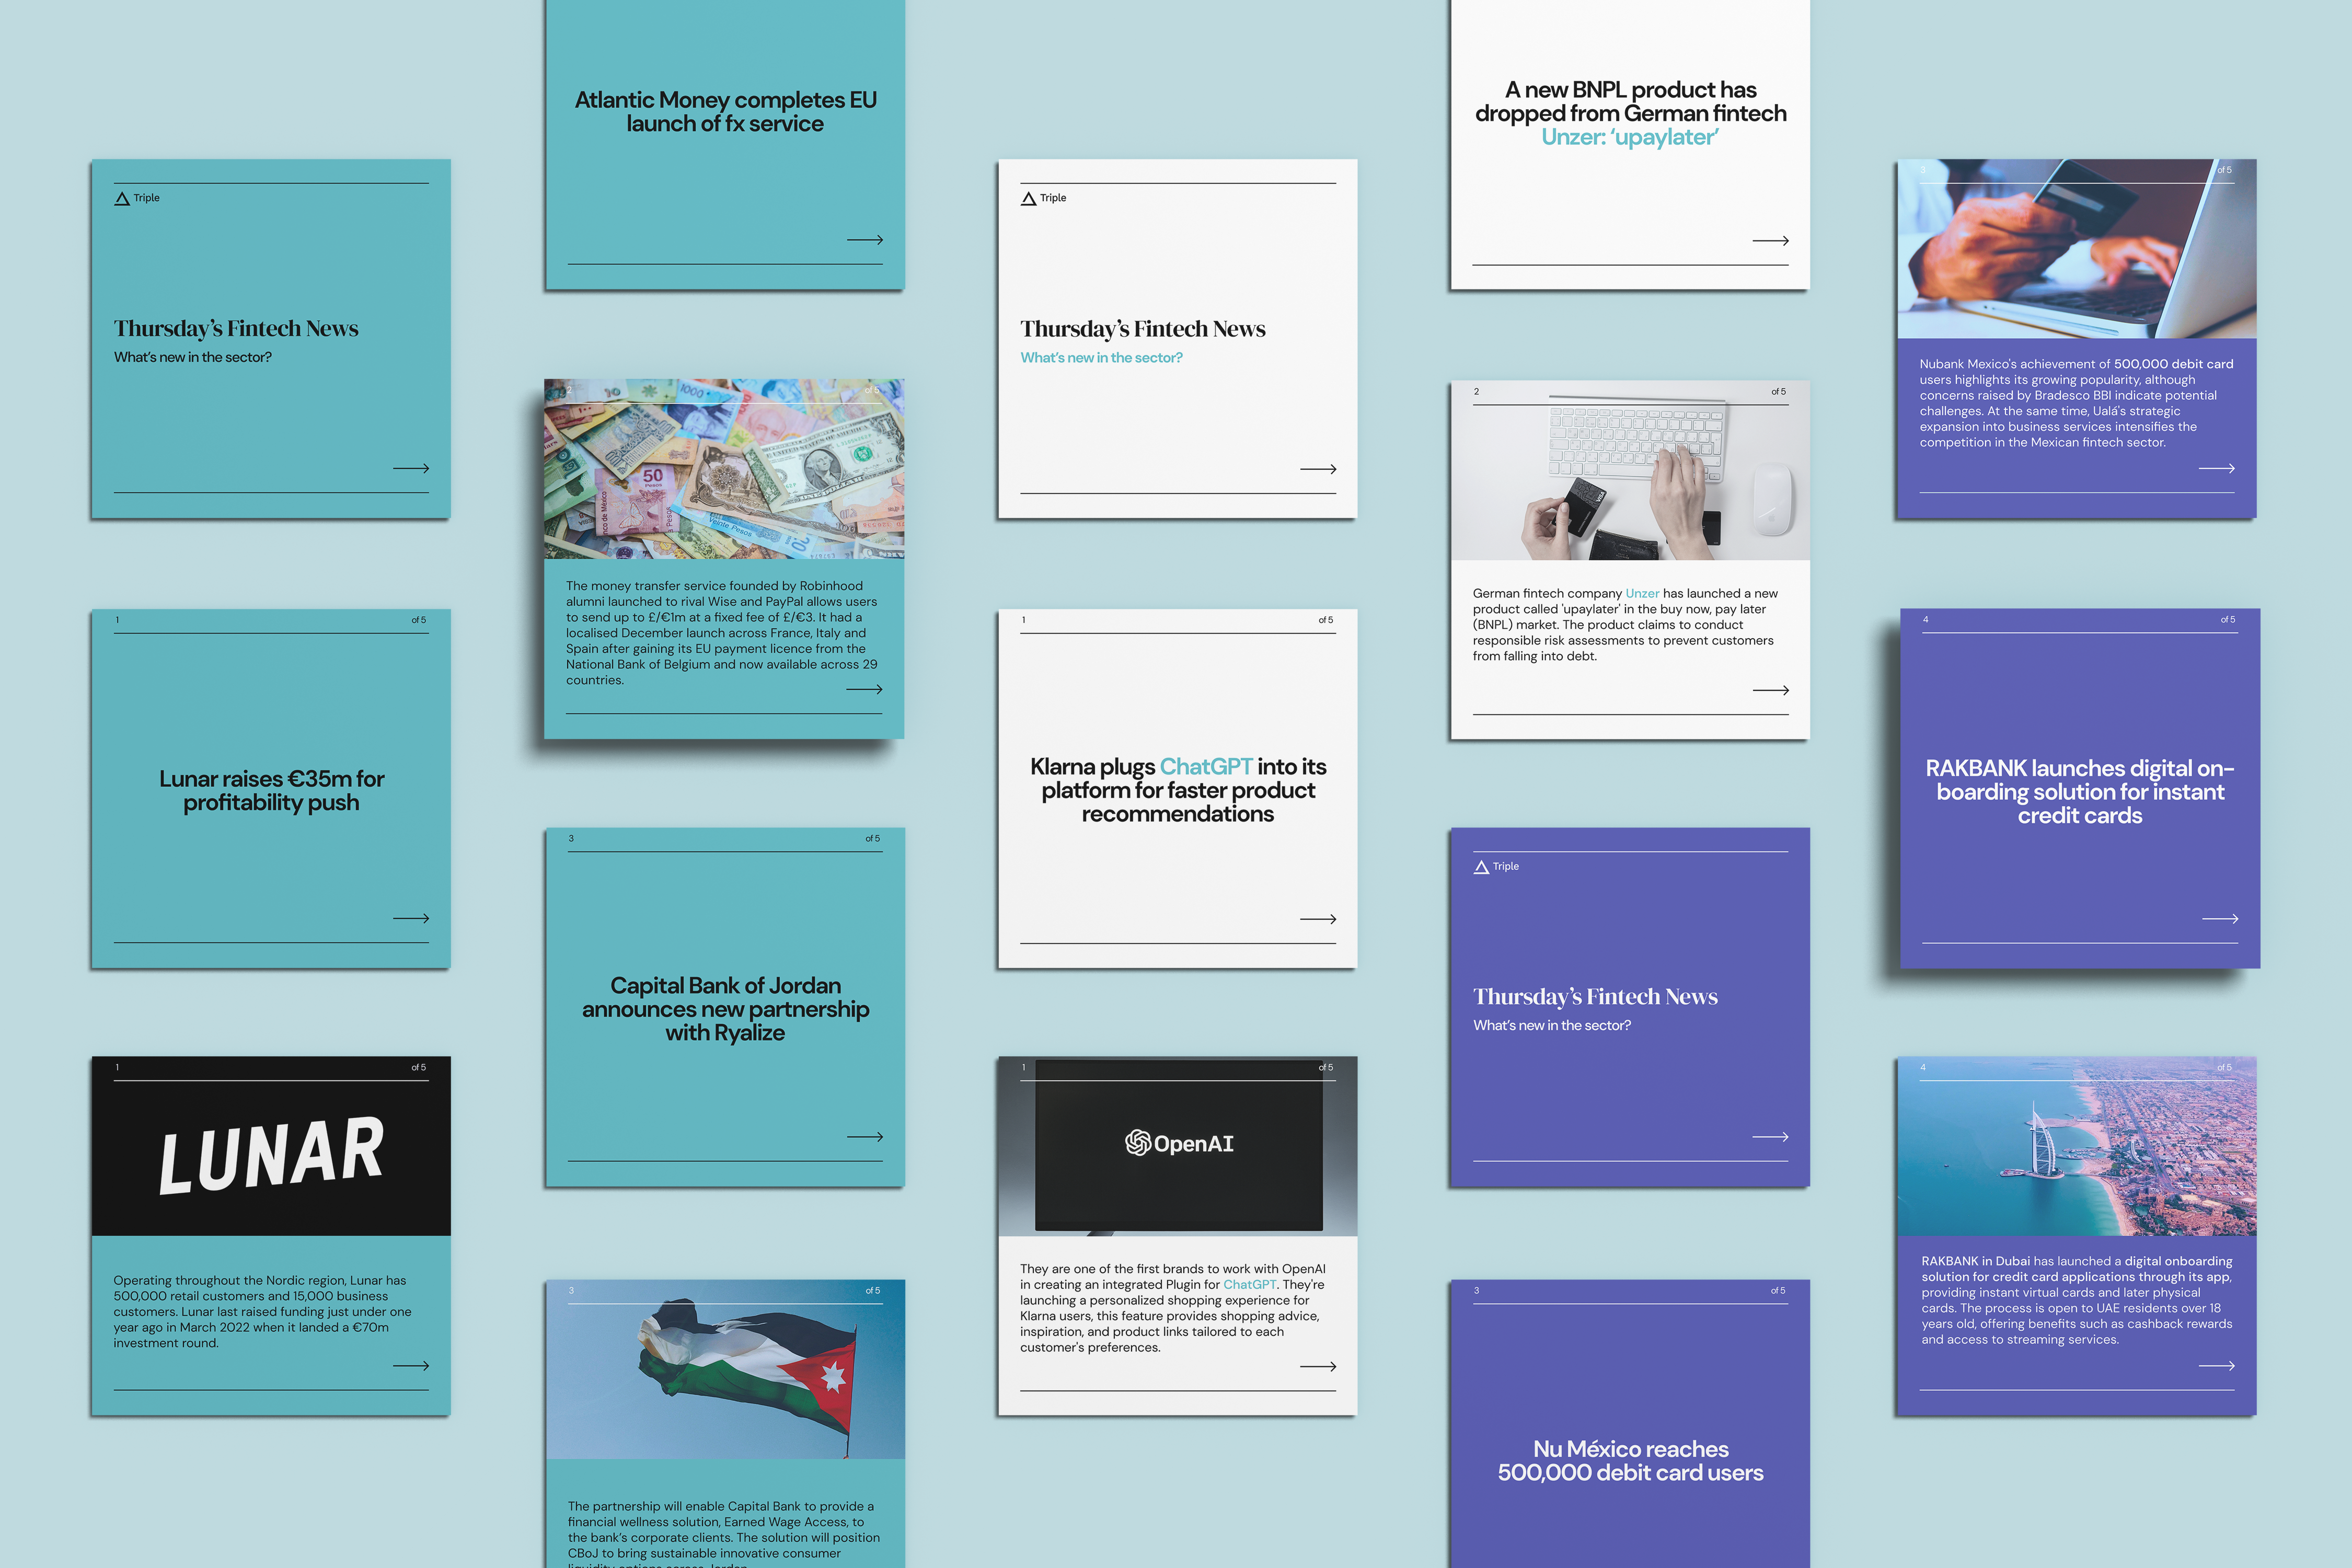Click the arrow on the Atlantic Money headline card
2352x1568 pixels.
pyautogui.click(x=864, y=240)
